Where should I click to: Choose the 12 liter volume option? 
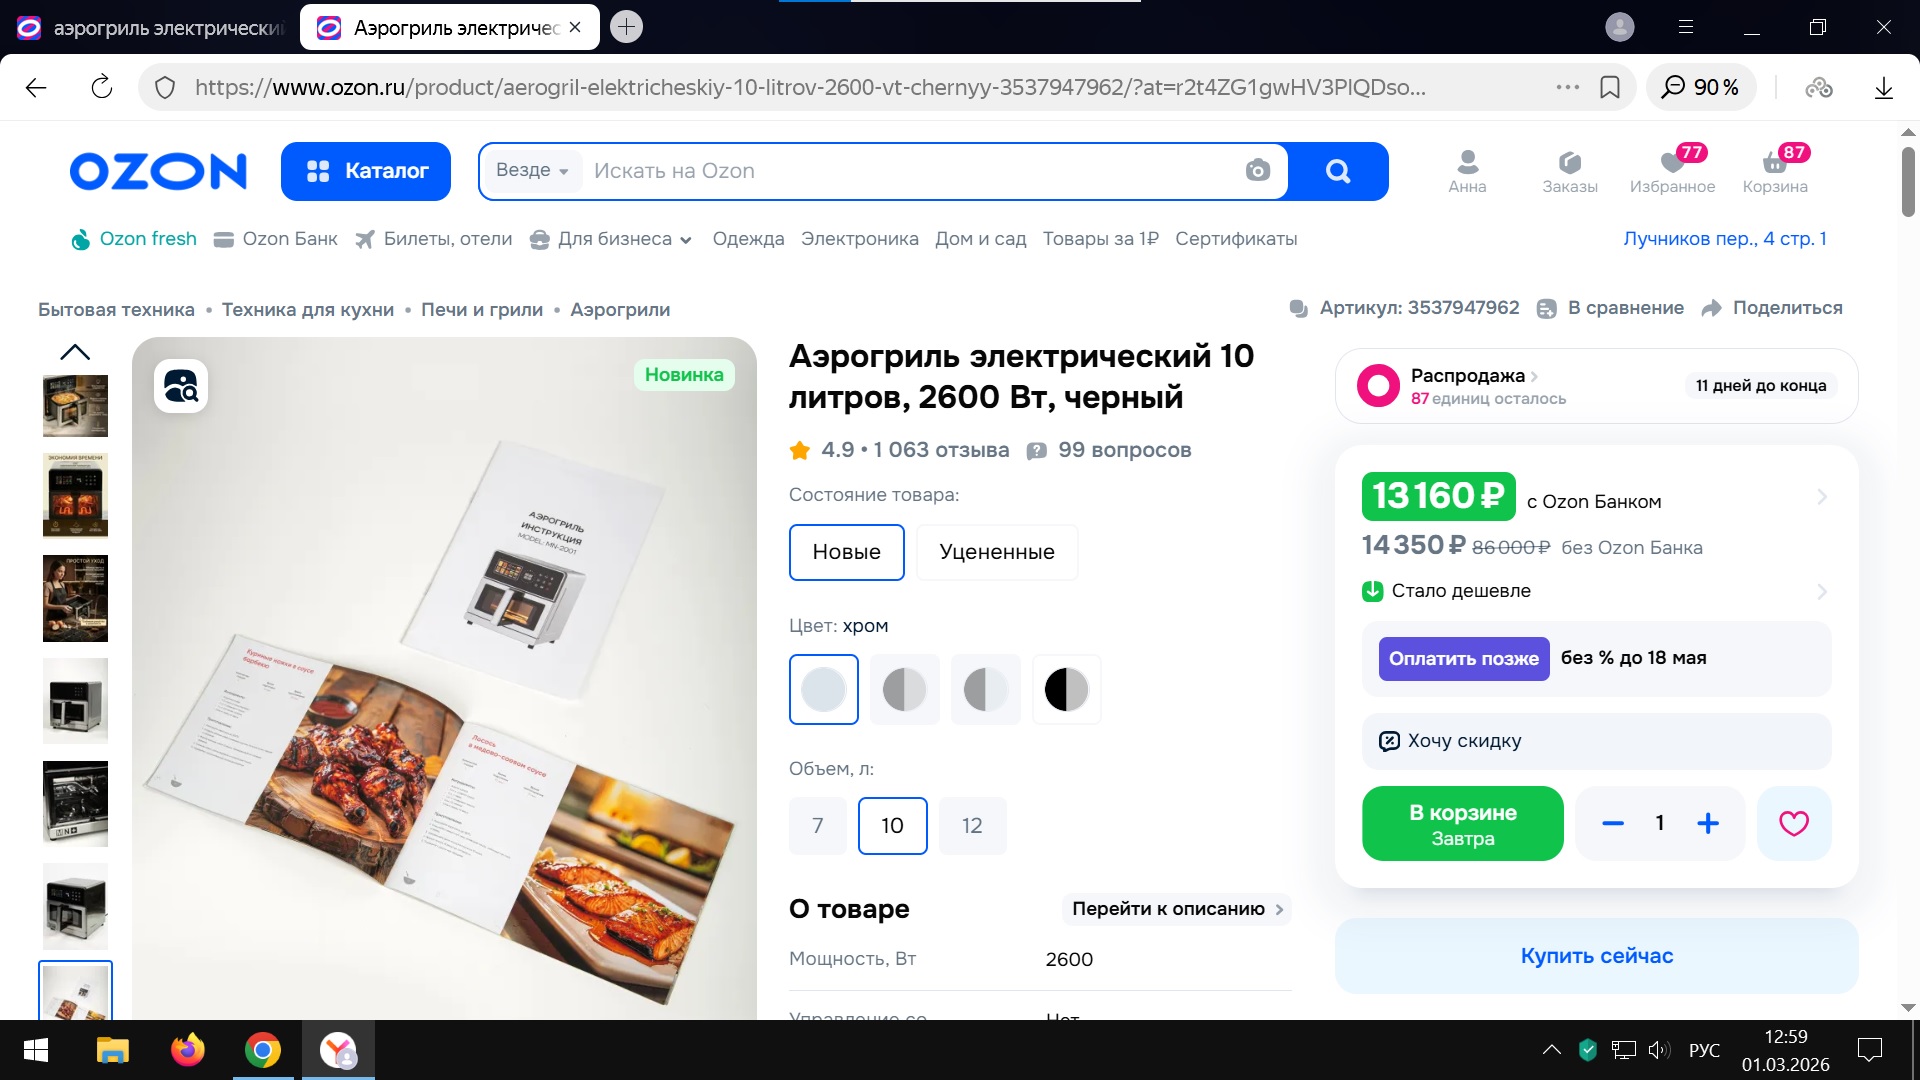(972, 826)
